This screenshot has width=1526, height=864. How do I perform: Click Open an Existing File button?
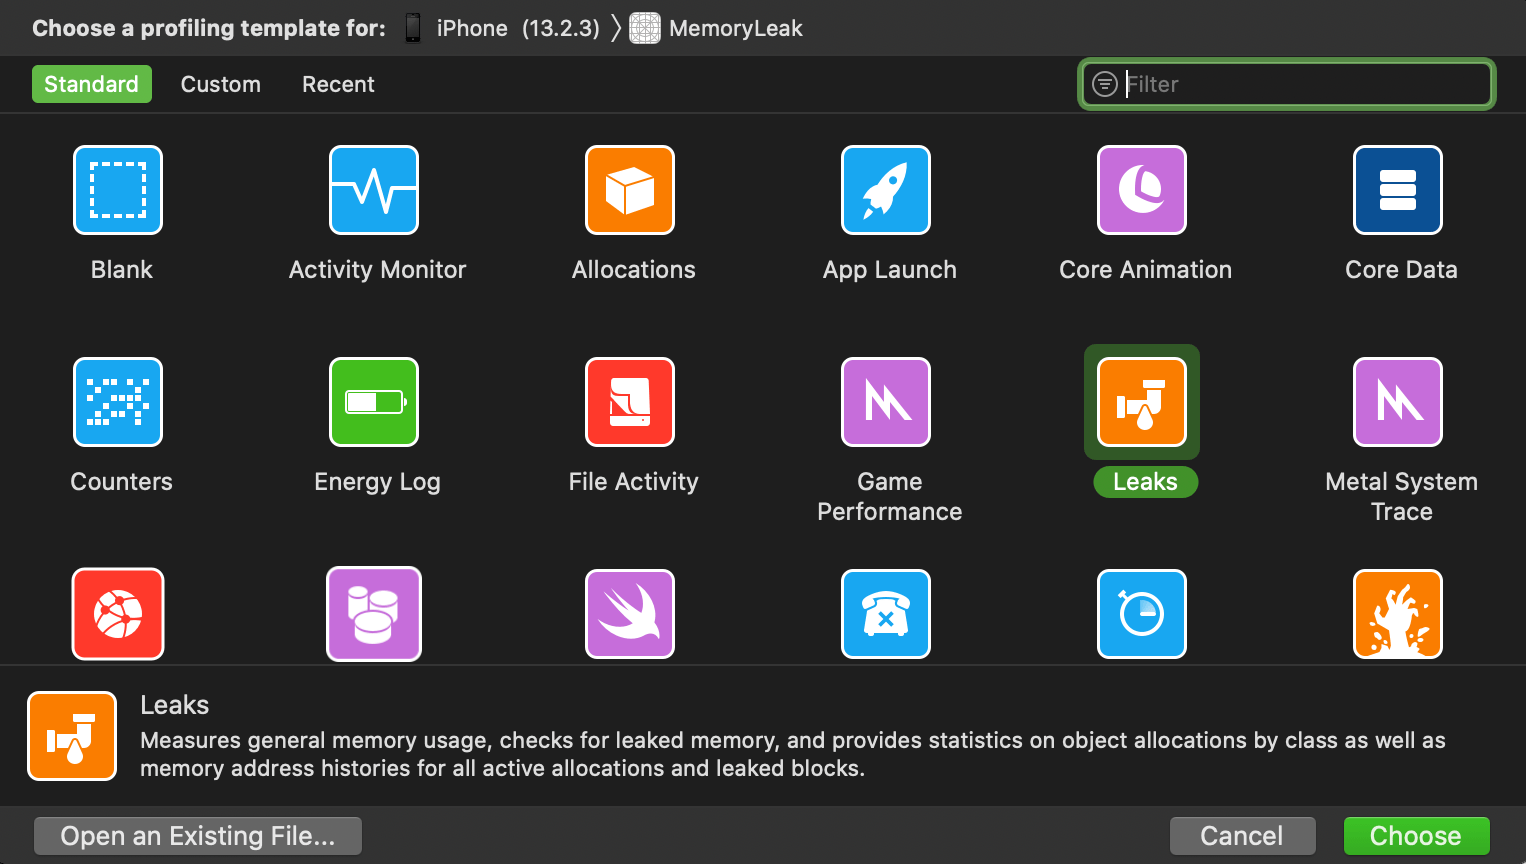[x=198, y=836]
